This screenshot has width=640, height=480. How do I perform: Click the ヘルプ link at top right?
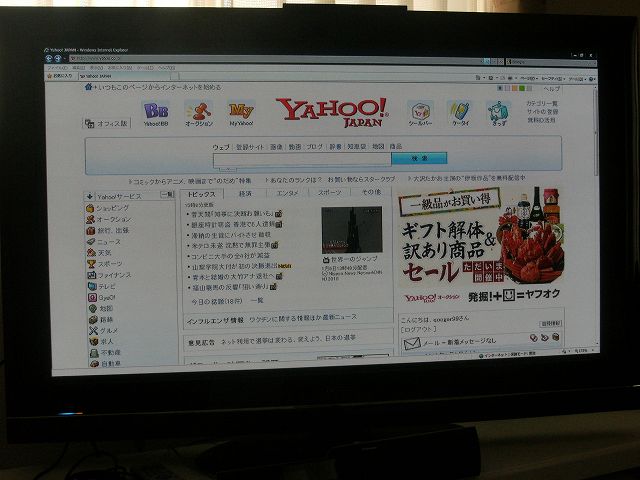point(551,89)
